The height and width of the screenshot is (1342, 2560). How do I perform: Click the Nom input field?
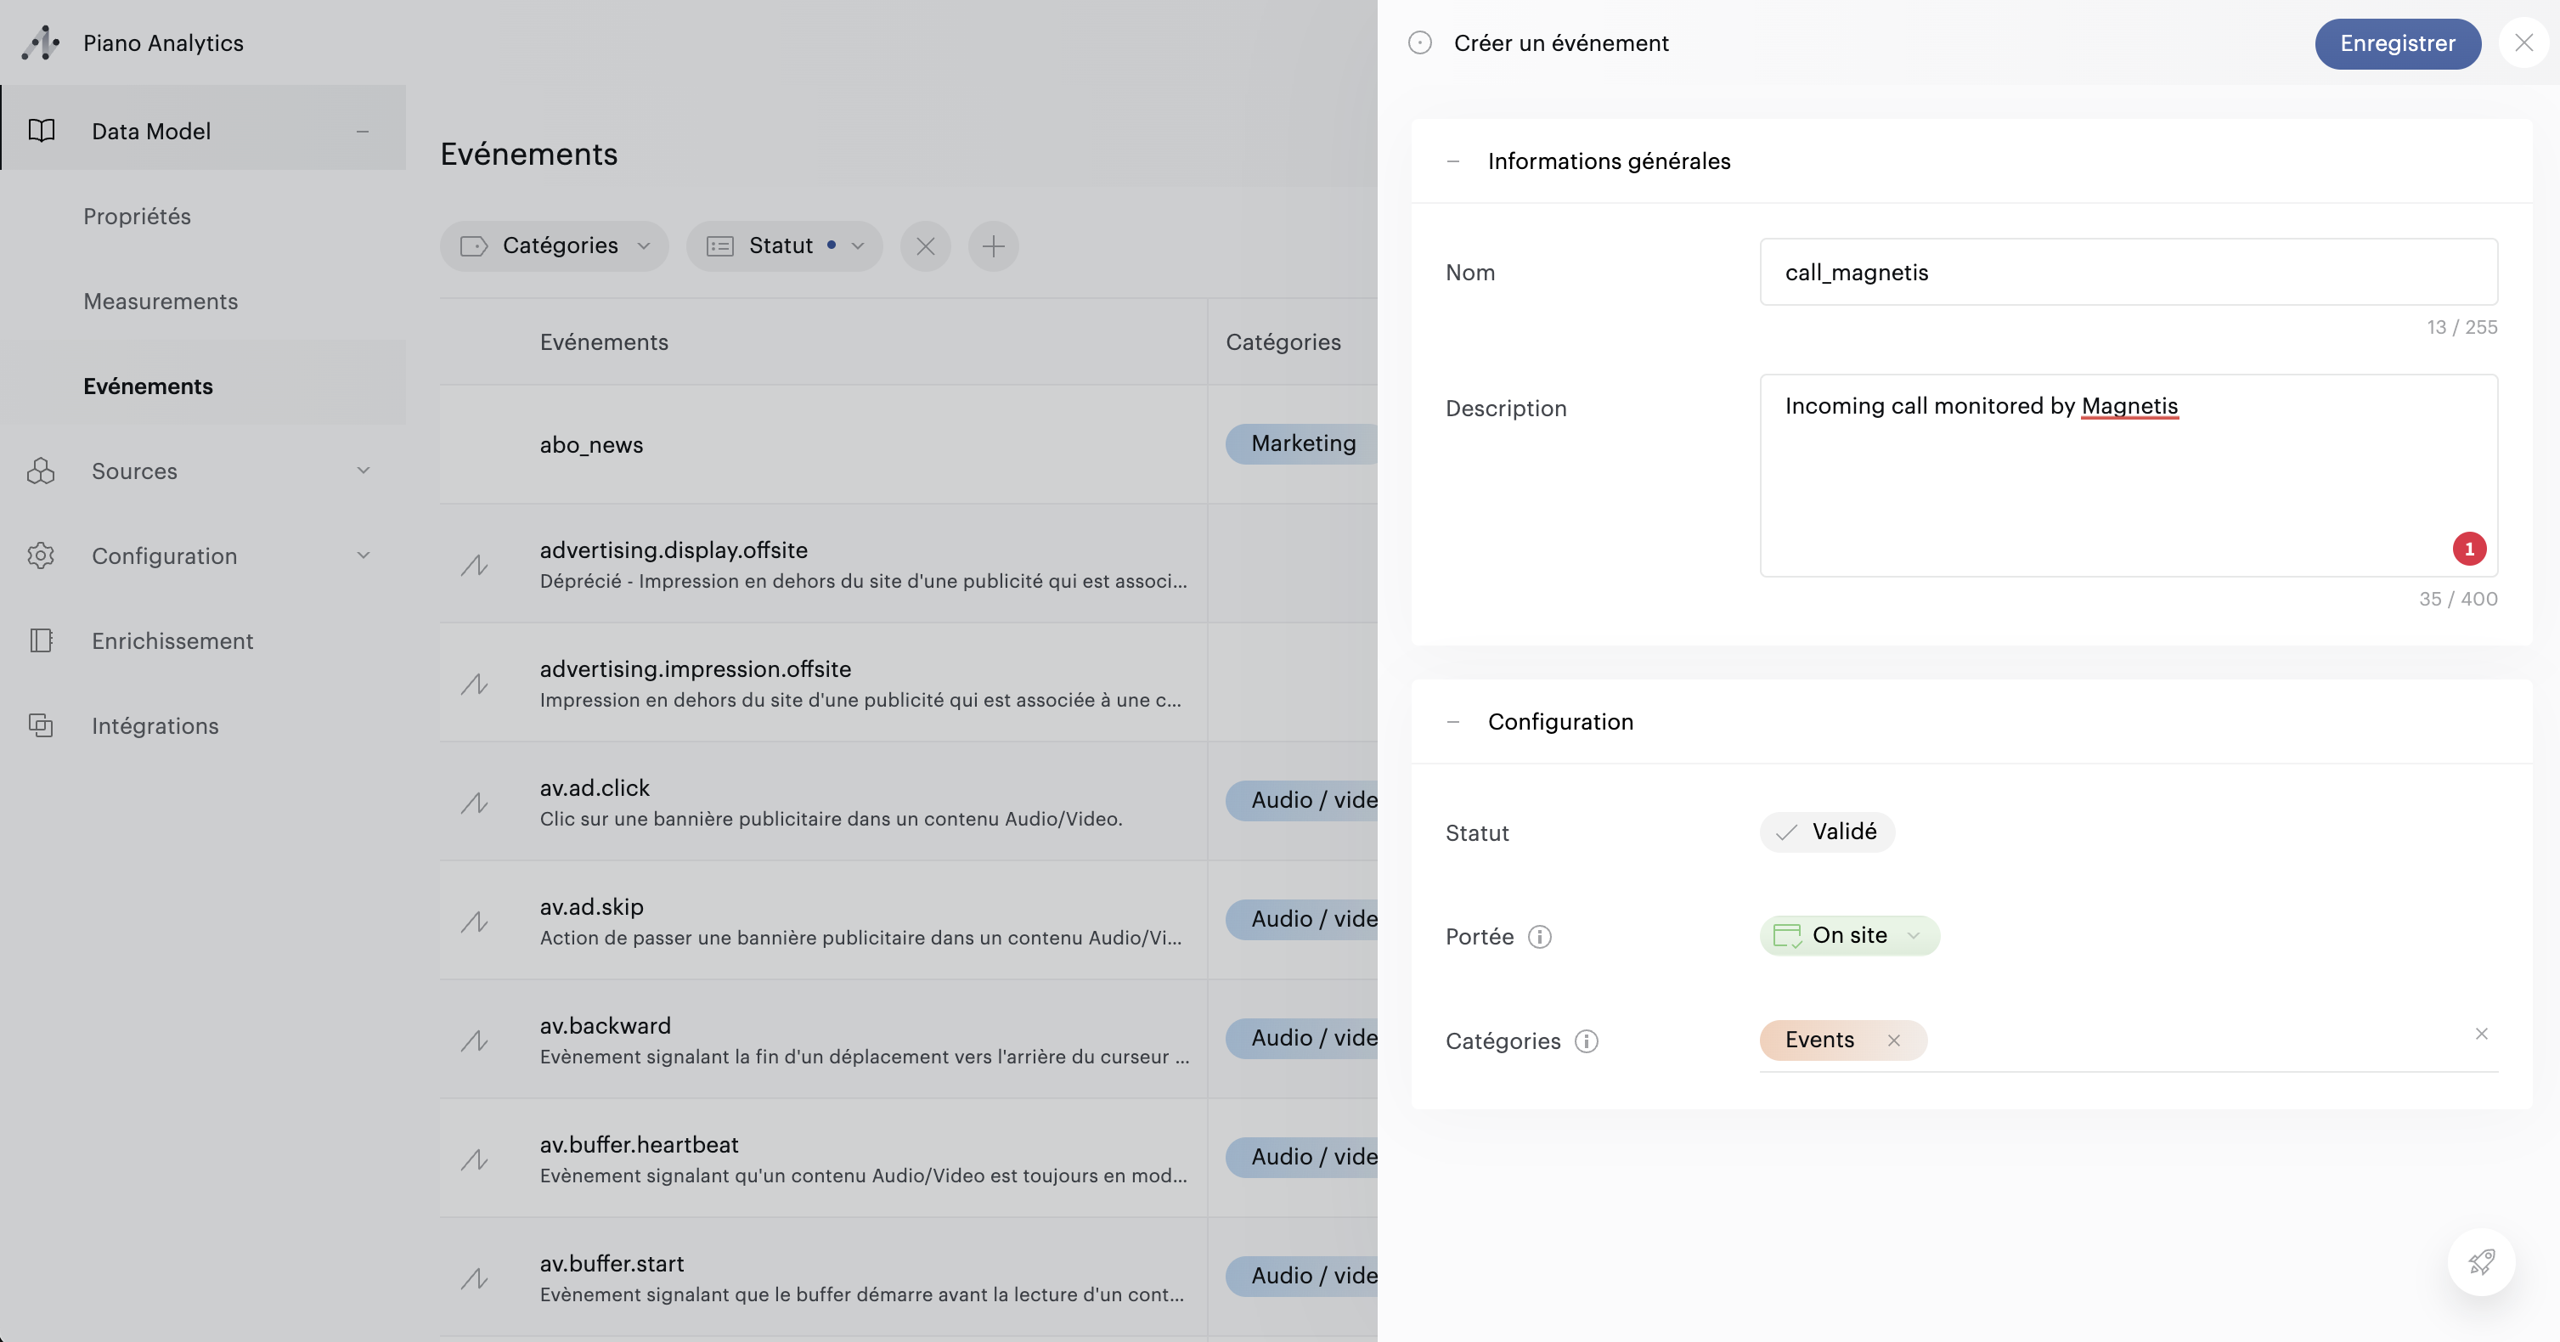click(x=2128, y=272)
